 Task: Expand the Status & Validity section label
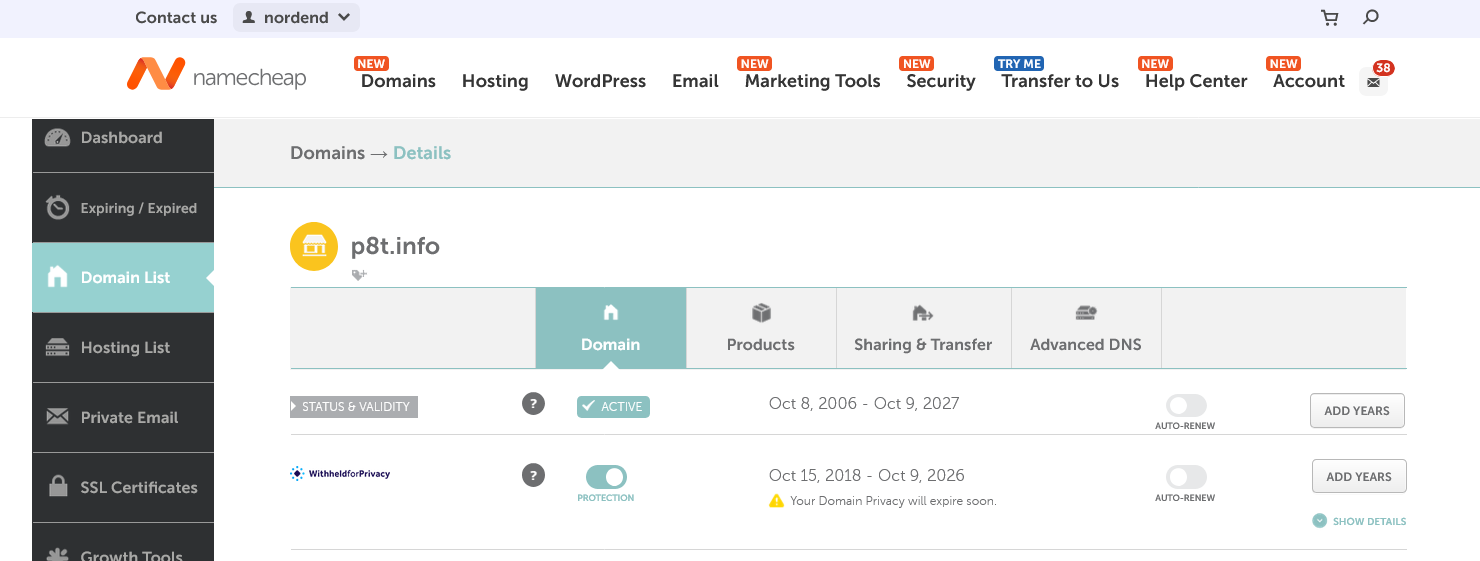pyautogui.click(x=354, y=407)
